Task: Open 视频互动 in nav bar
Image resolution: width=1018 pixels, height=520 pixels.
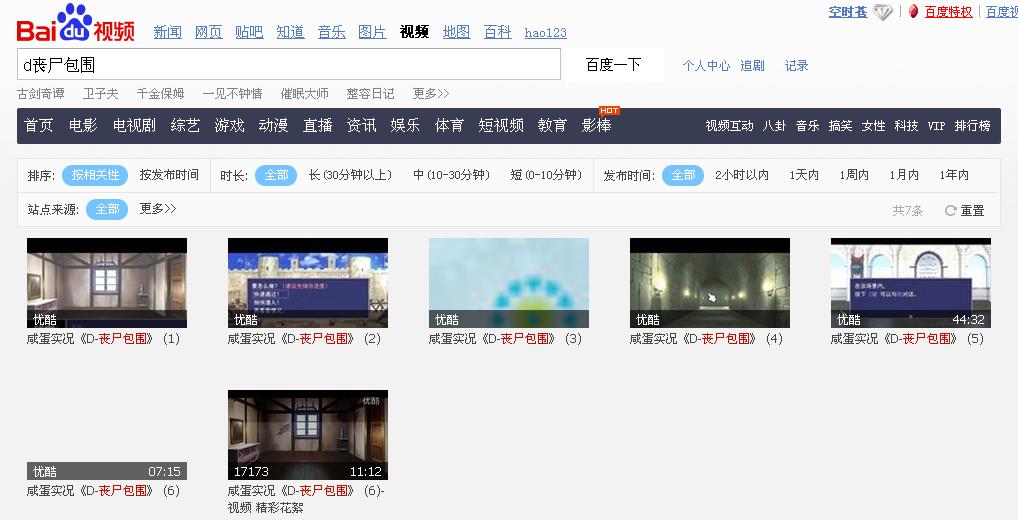Action: (x=730, y=125)
